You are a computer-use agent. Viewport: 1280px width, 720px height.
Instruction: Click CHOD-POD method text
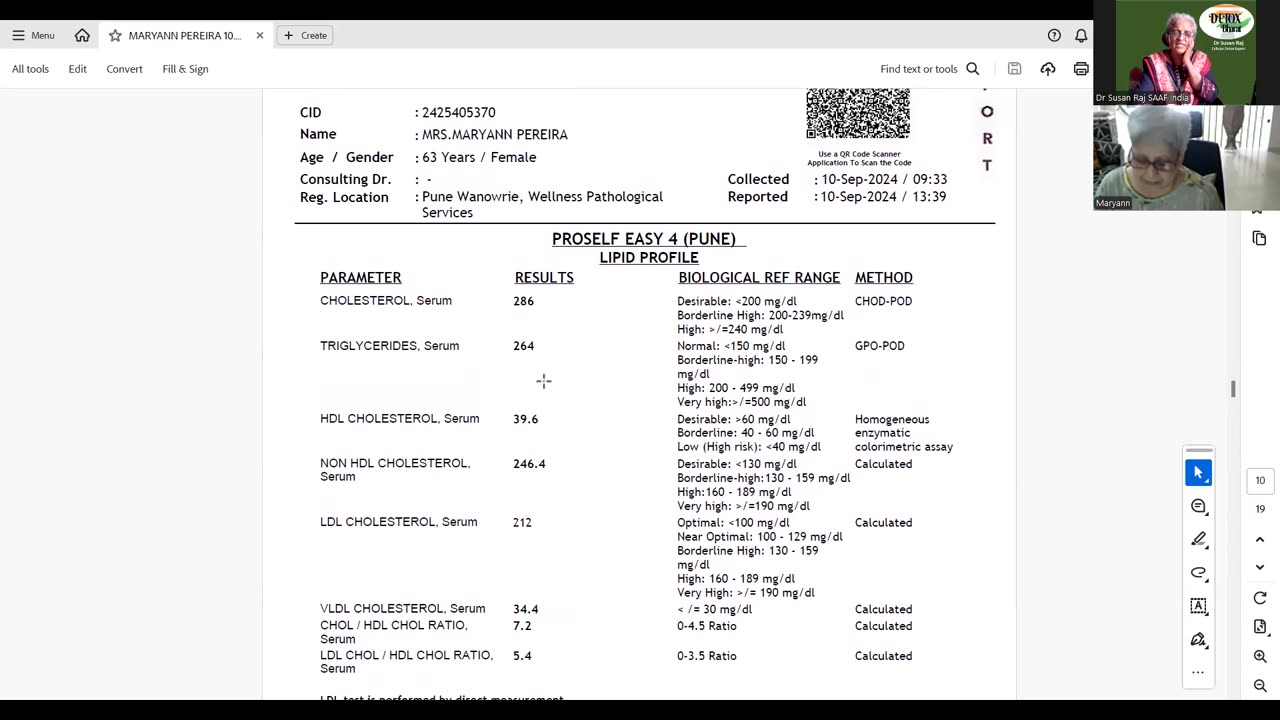click(x=884, y=301)
